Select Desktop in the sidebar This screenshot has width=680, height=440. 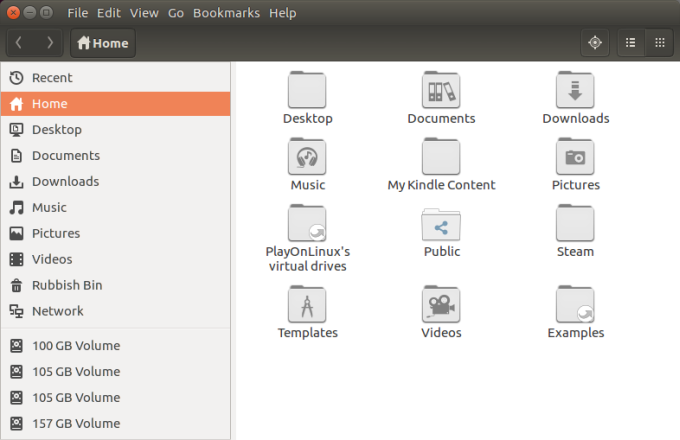(x=115, y=130)
